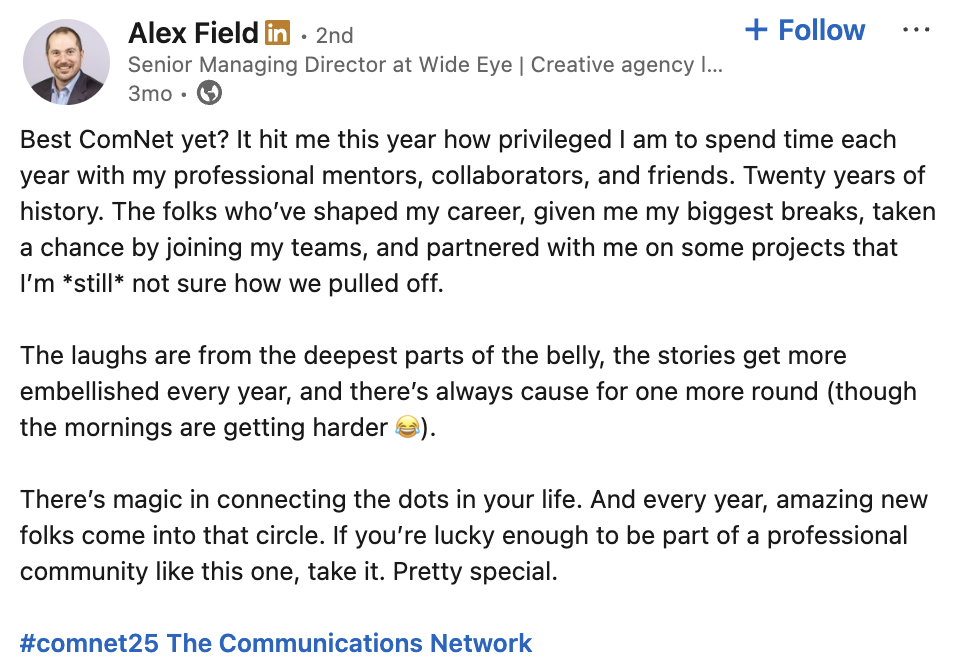
Task: Open the Alex Field name link
Action: click(193, 34)
